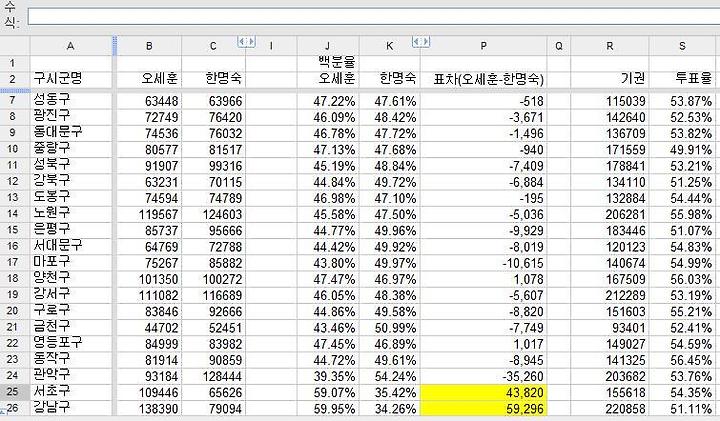Select column J header
The height and width of the screenshot is (421, 720).
point(327,46)
